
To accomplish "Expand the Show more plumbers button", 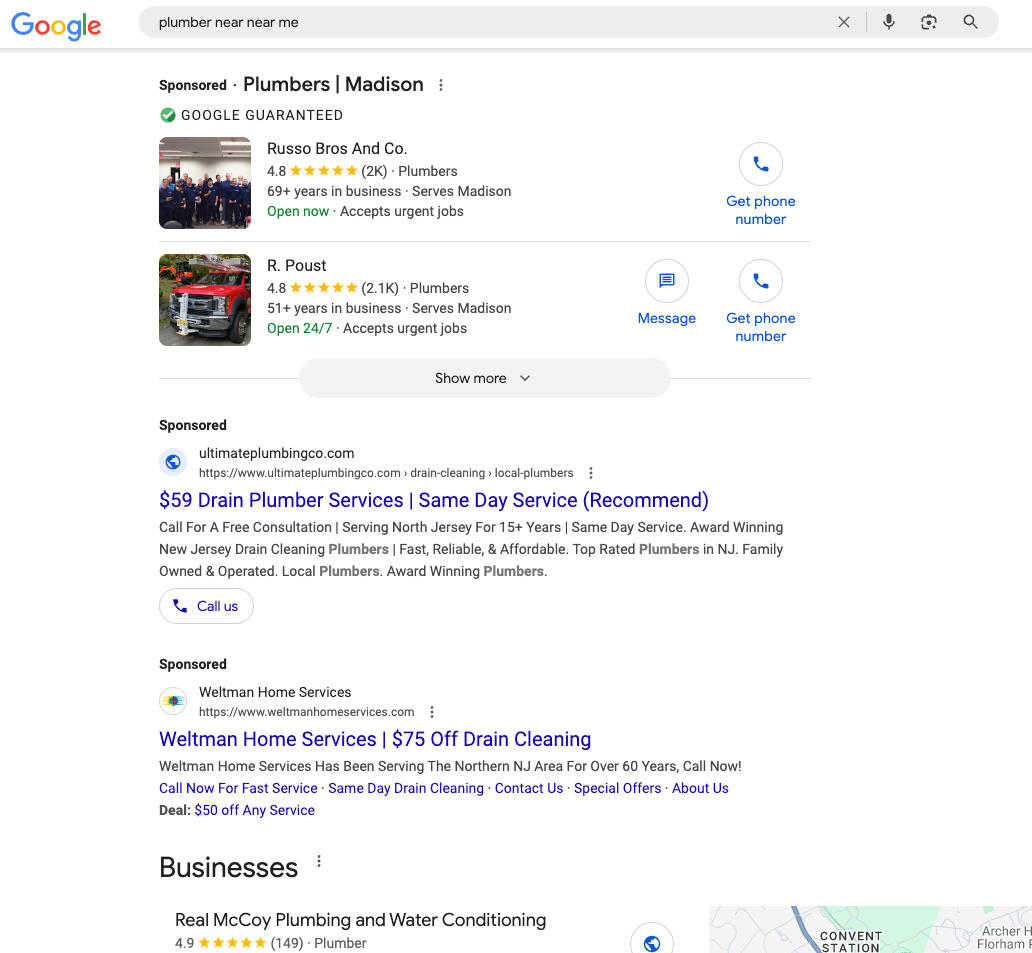I will click(x=484, y=378).
